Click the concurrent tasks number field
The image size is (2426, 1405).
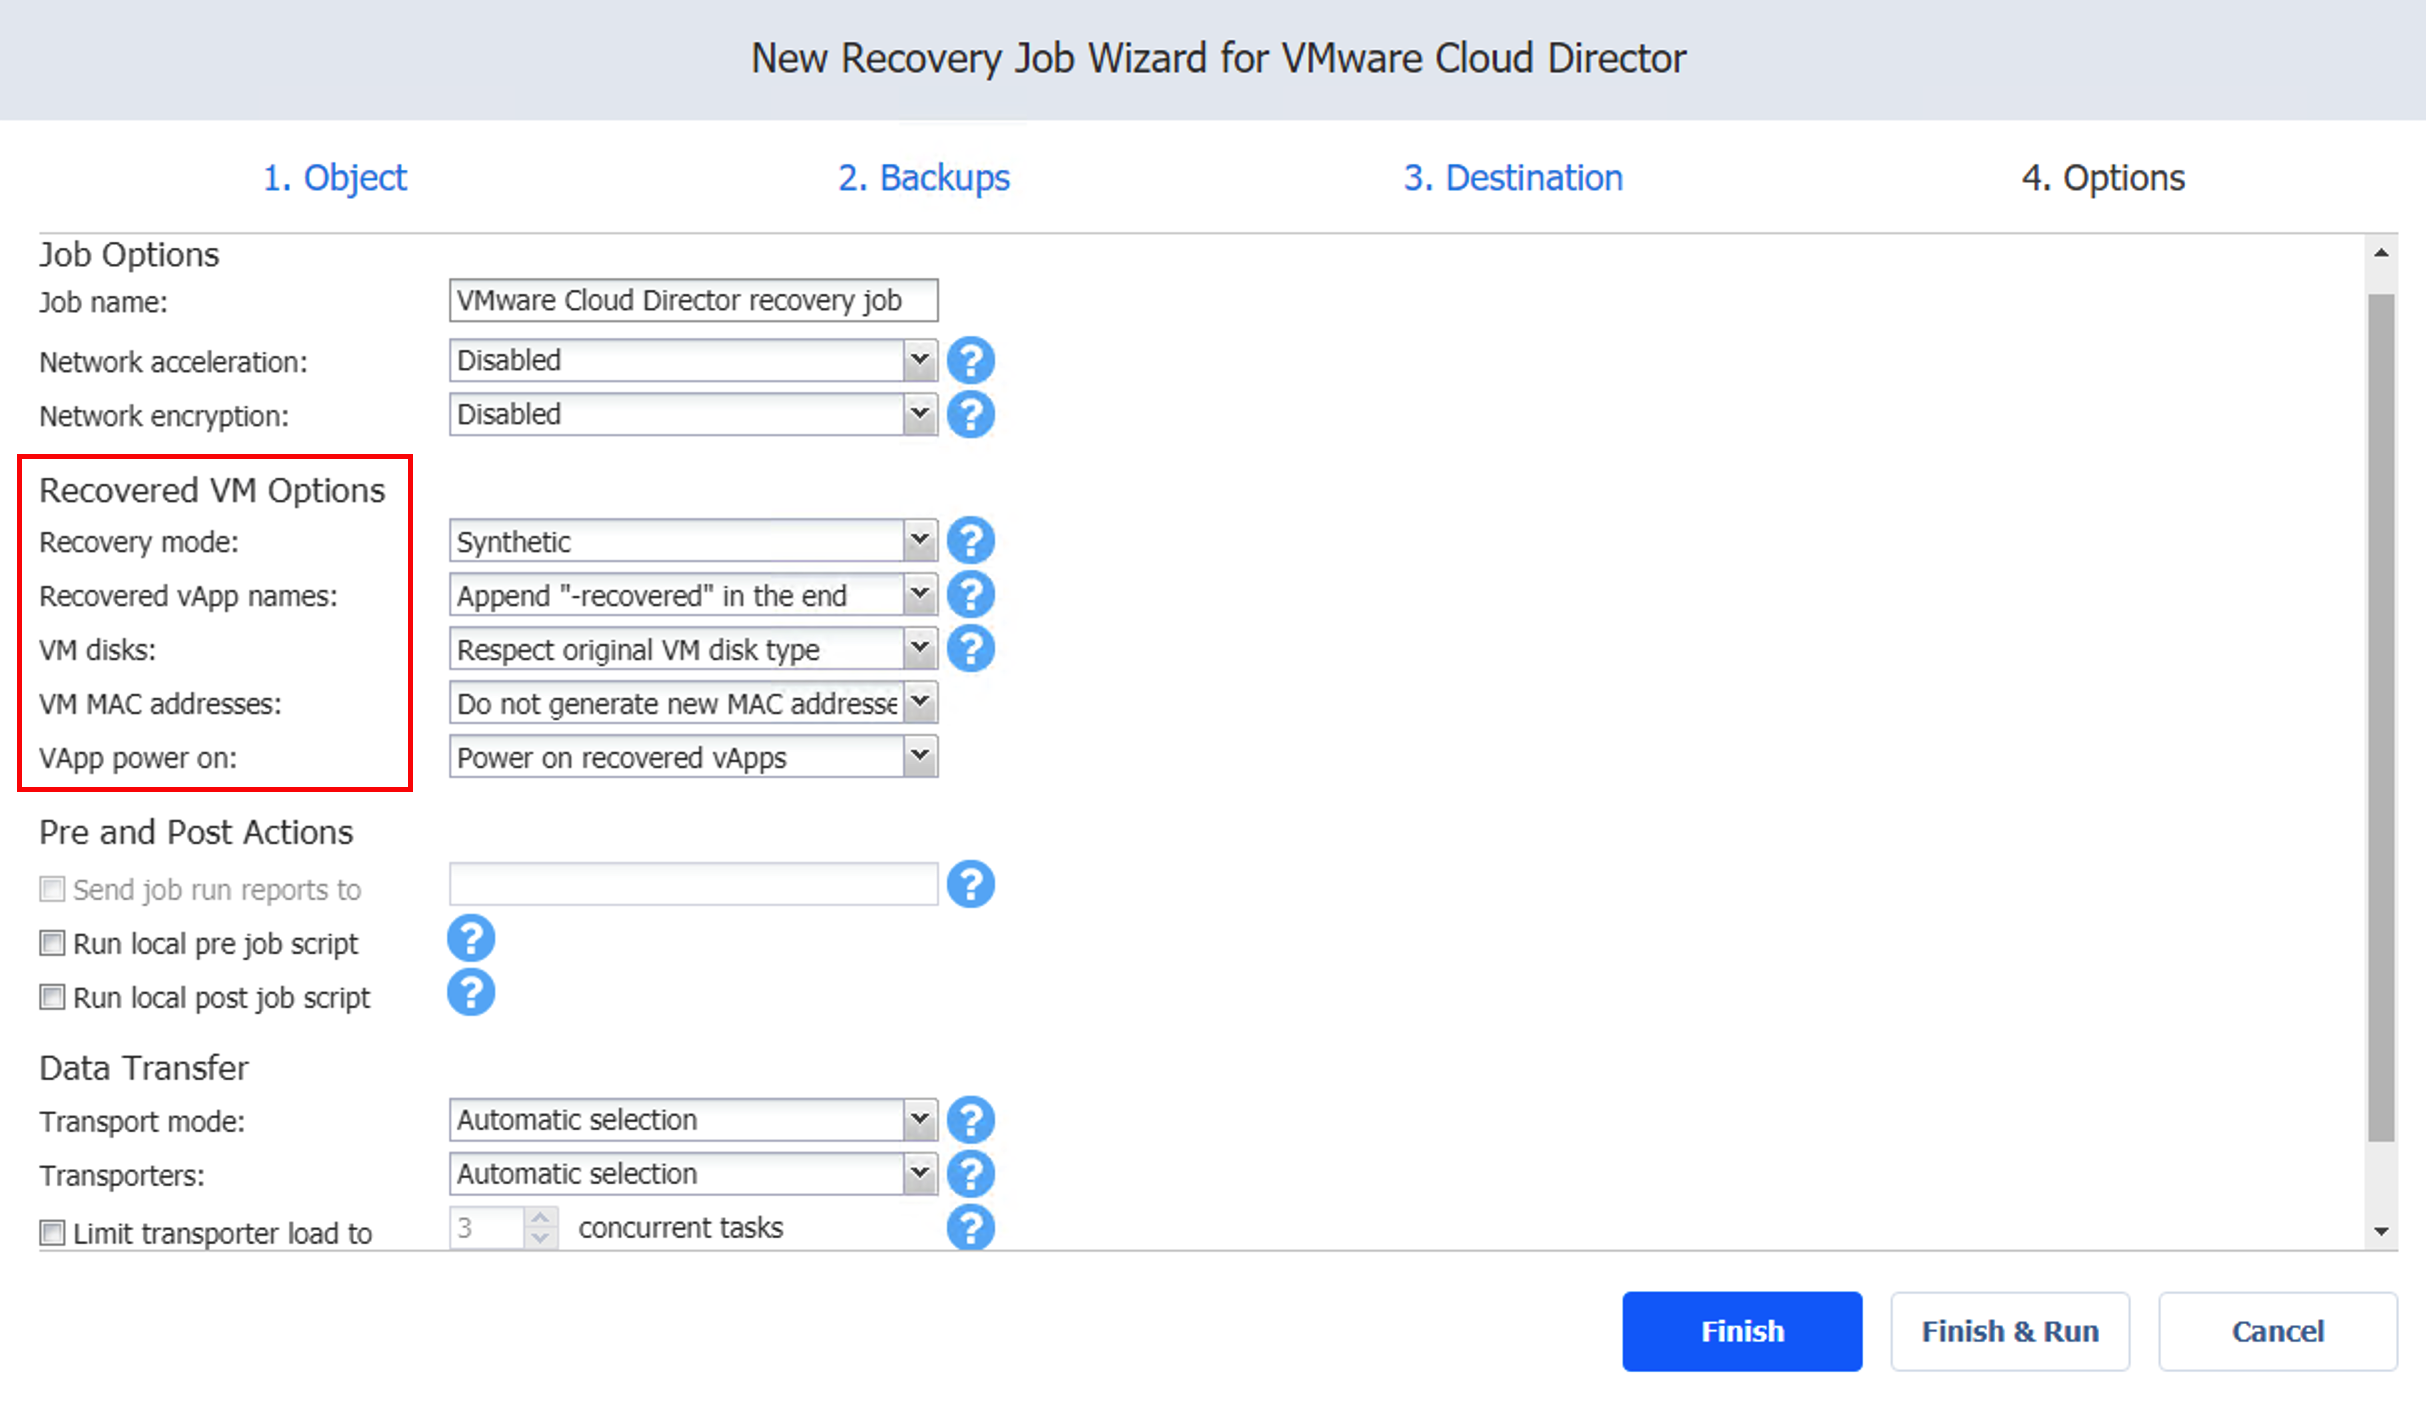point(486,1228)
